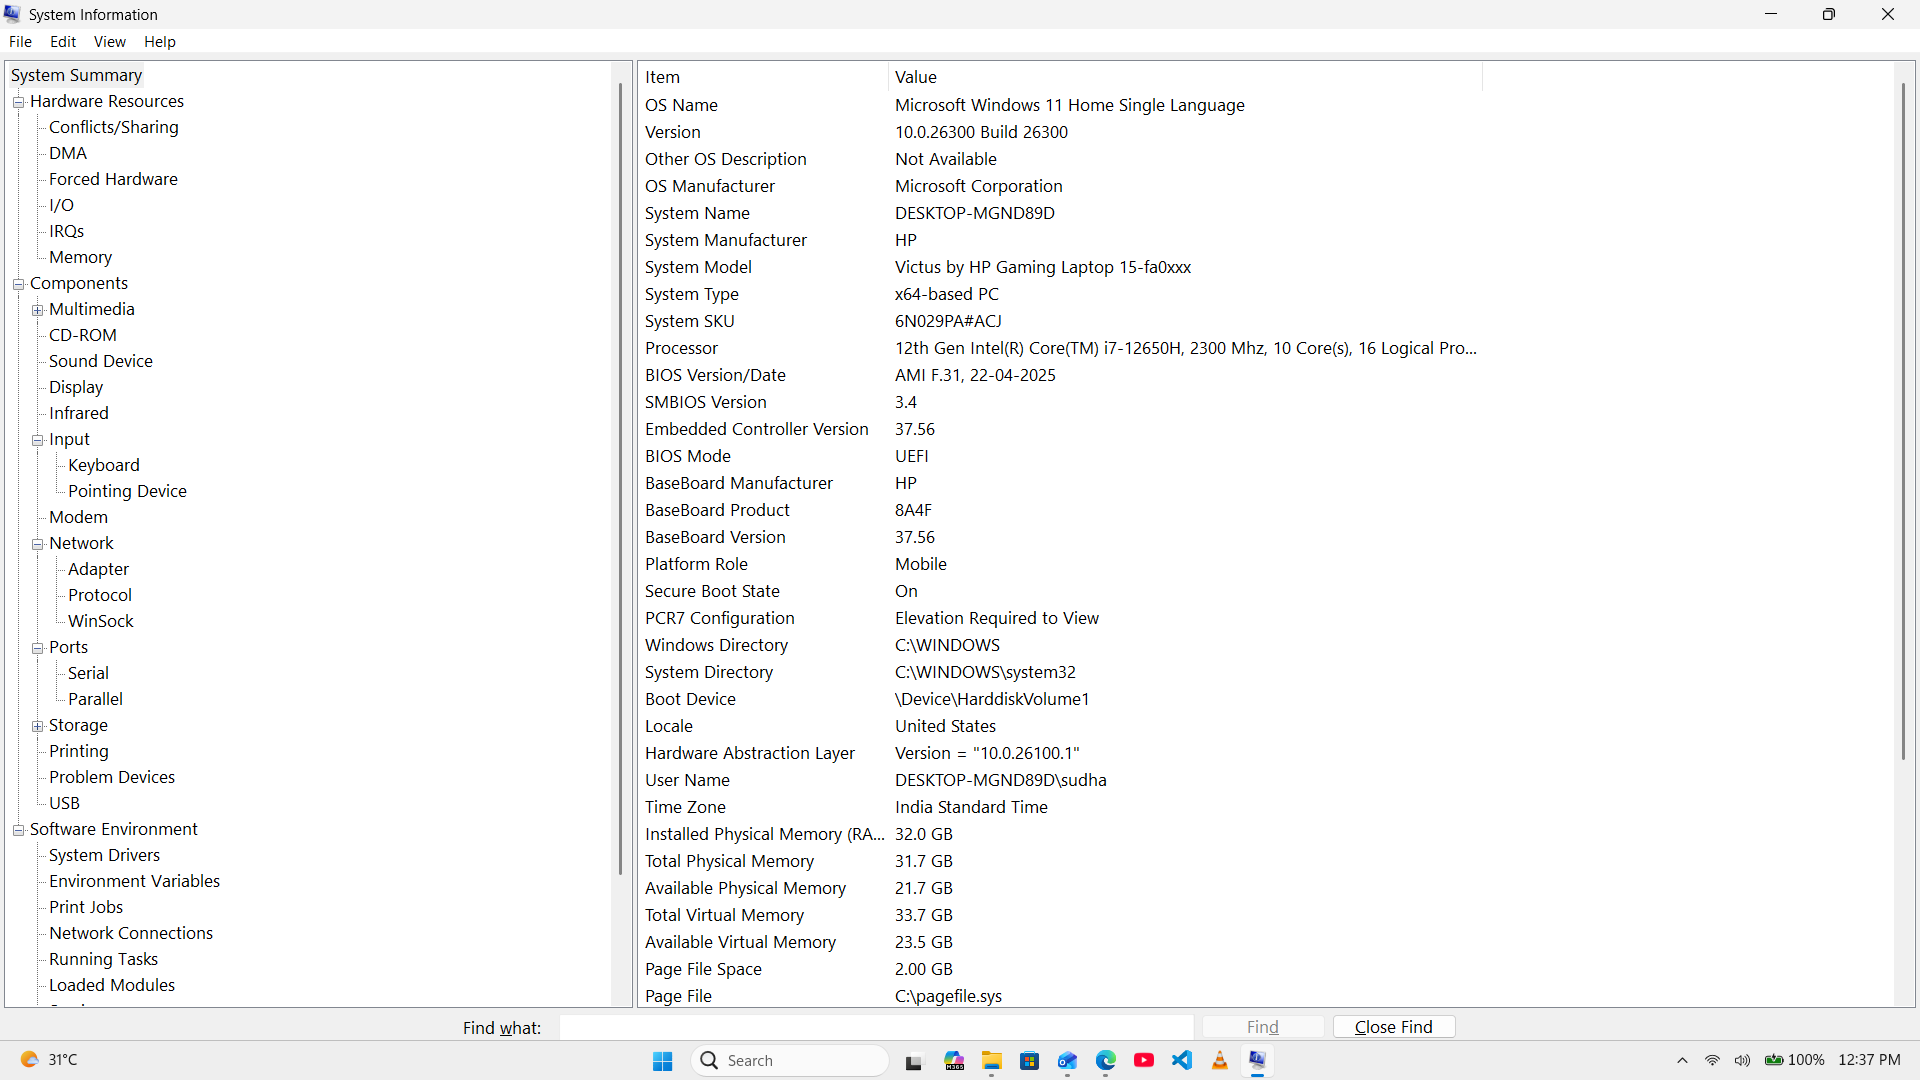1920x1080 pixels.
Task: Open the Microsoft Store taskbar icon
Action: [x=1029, y=1061]
